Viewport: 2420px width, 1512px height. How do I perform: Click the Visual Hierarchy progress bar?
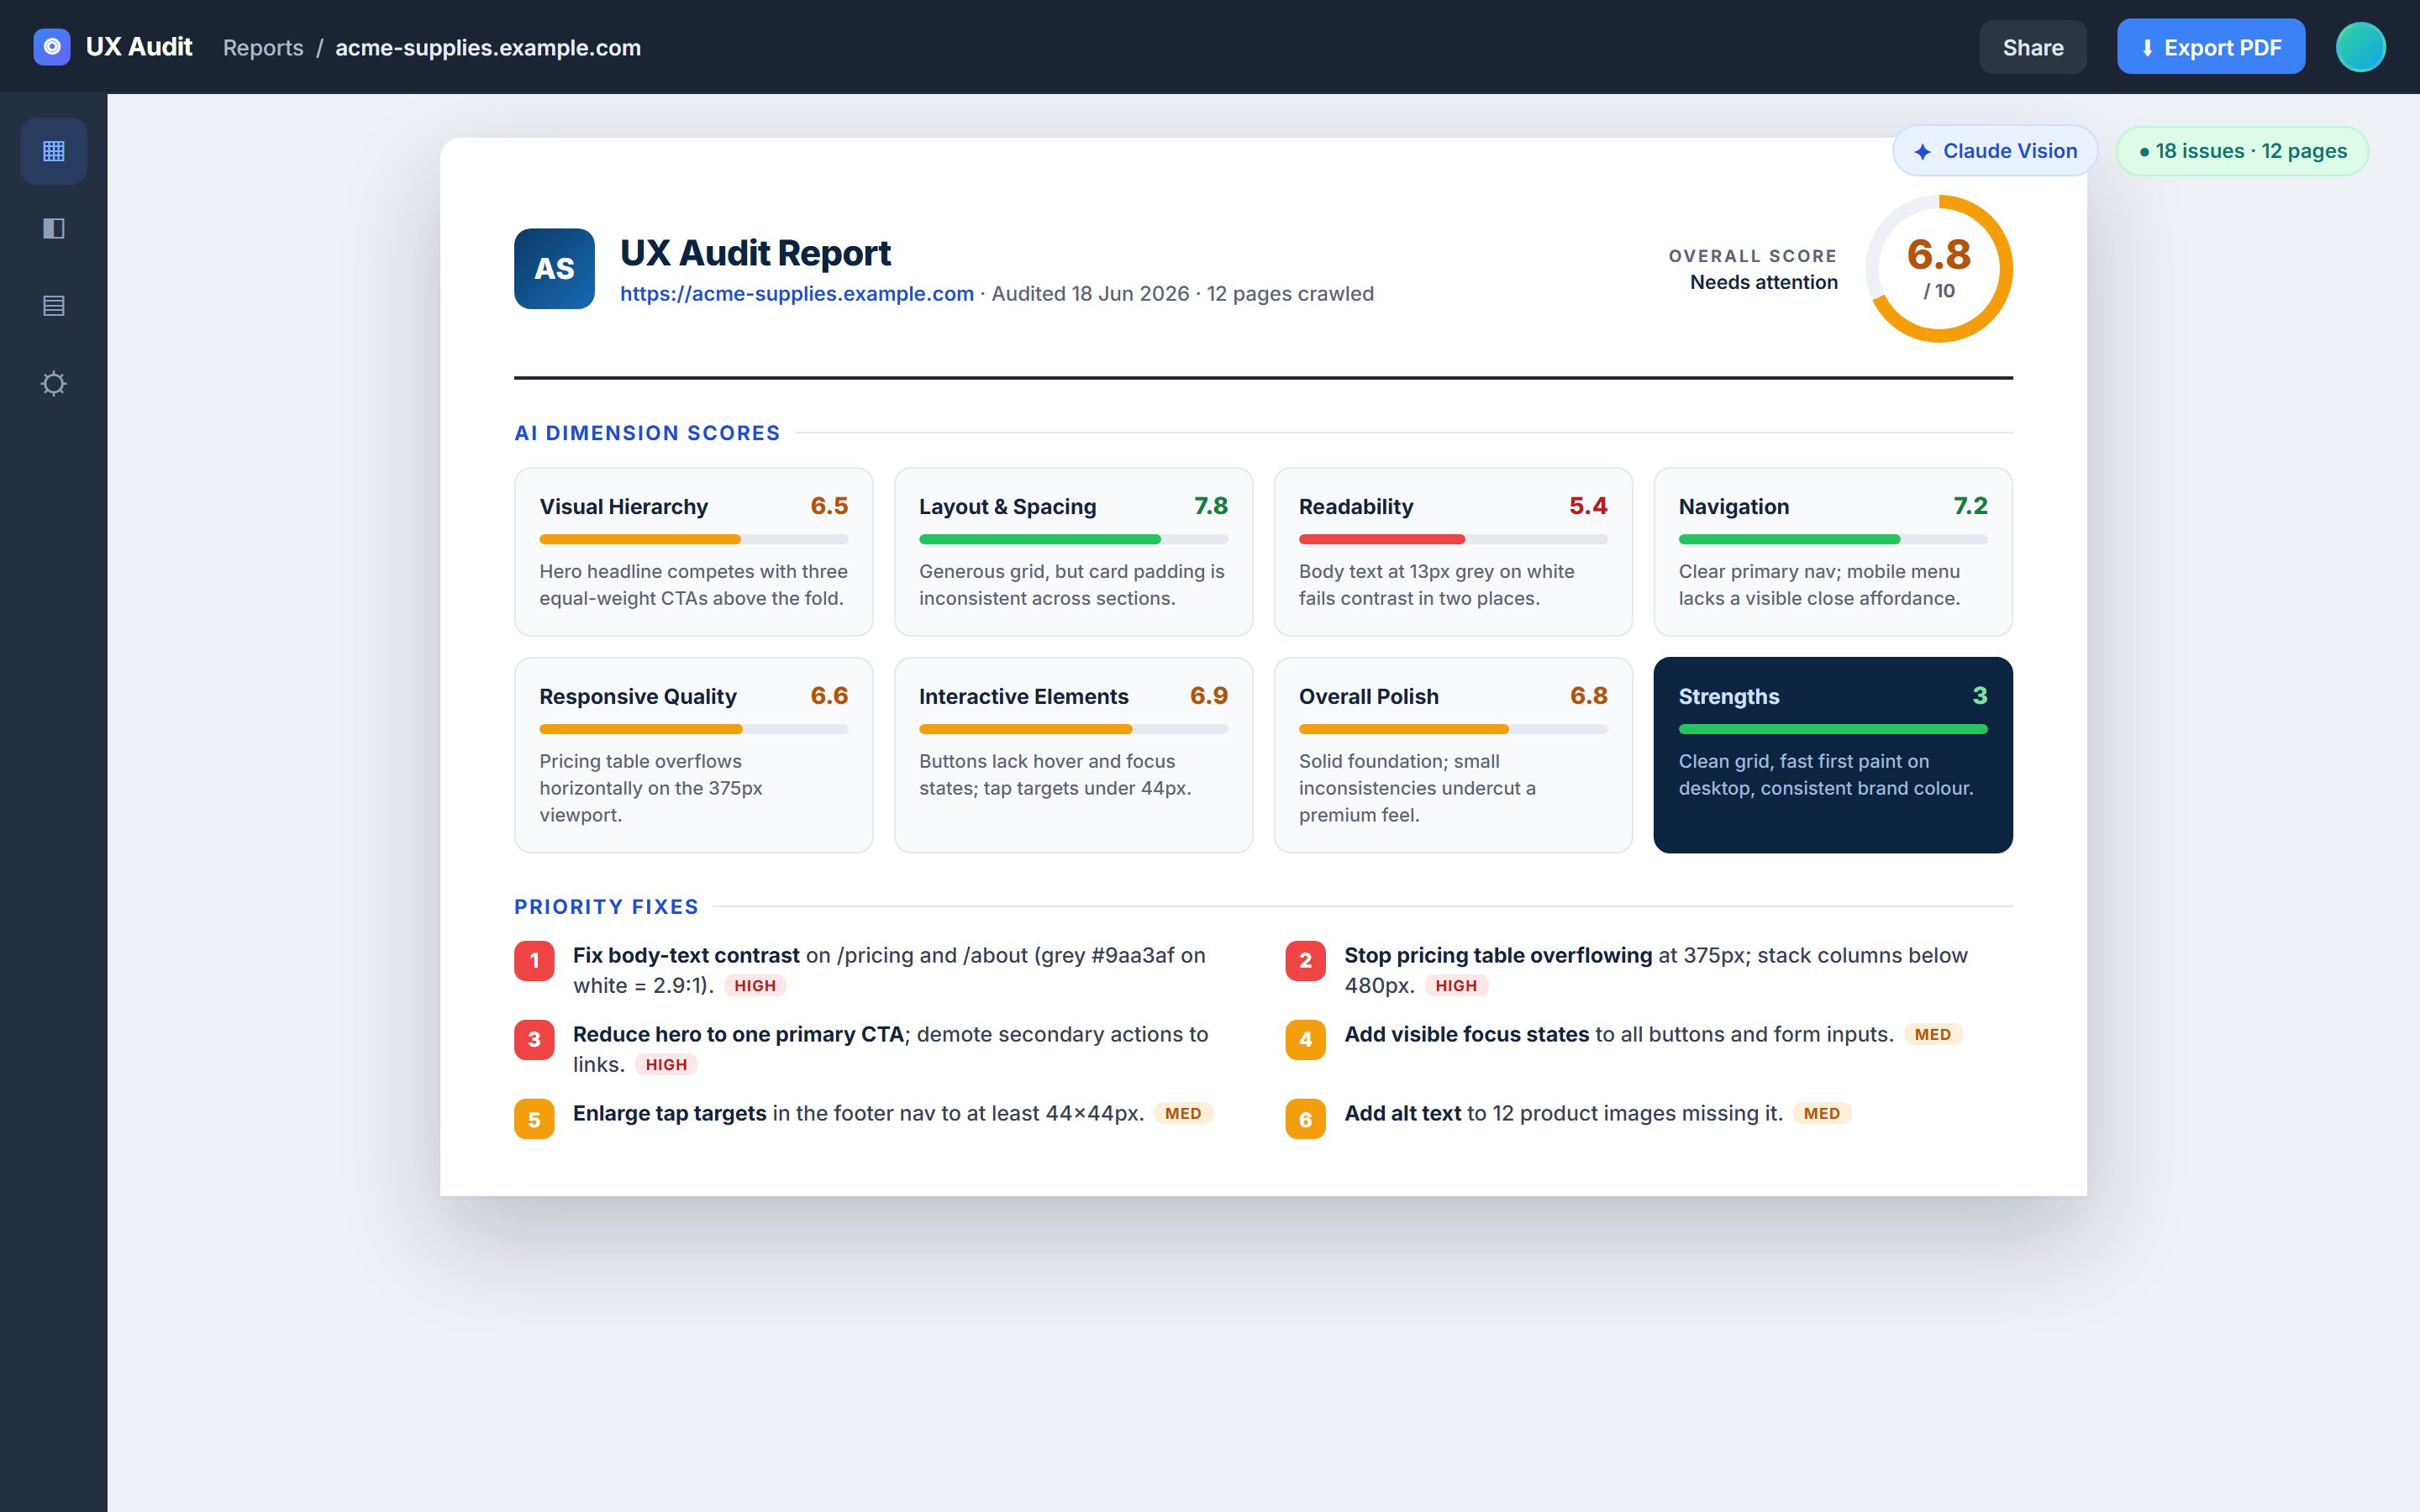(694, 539)
